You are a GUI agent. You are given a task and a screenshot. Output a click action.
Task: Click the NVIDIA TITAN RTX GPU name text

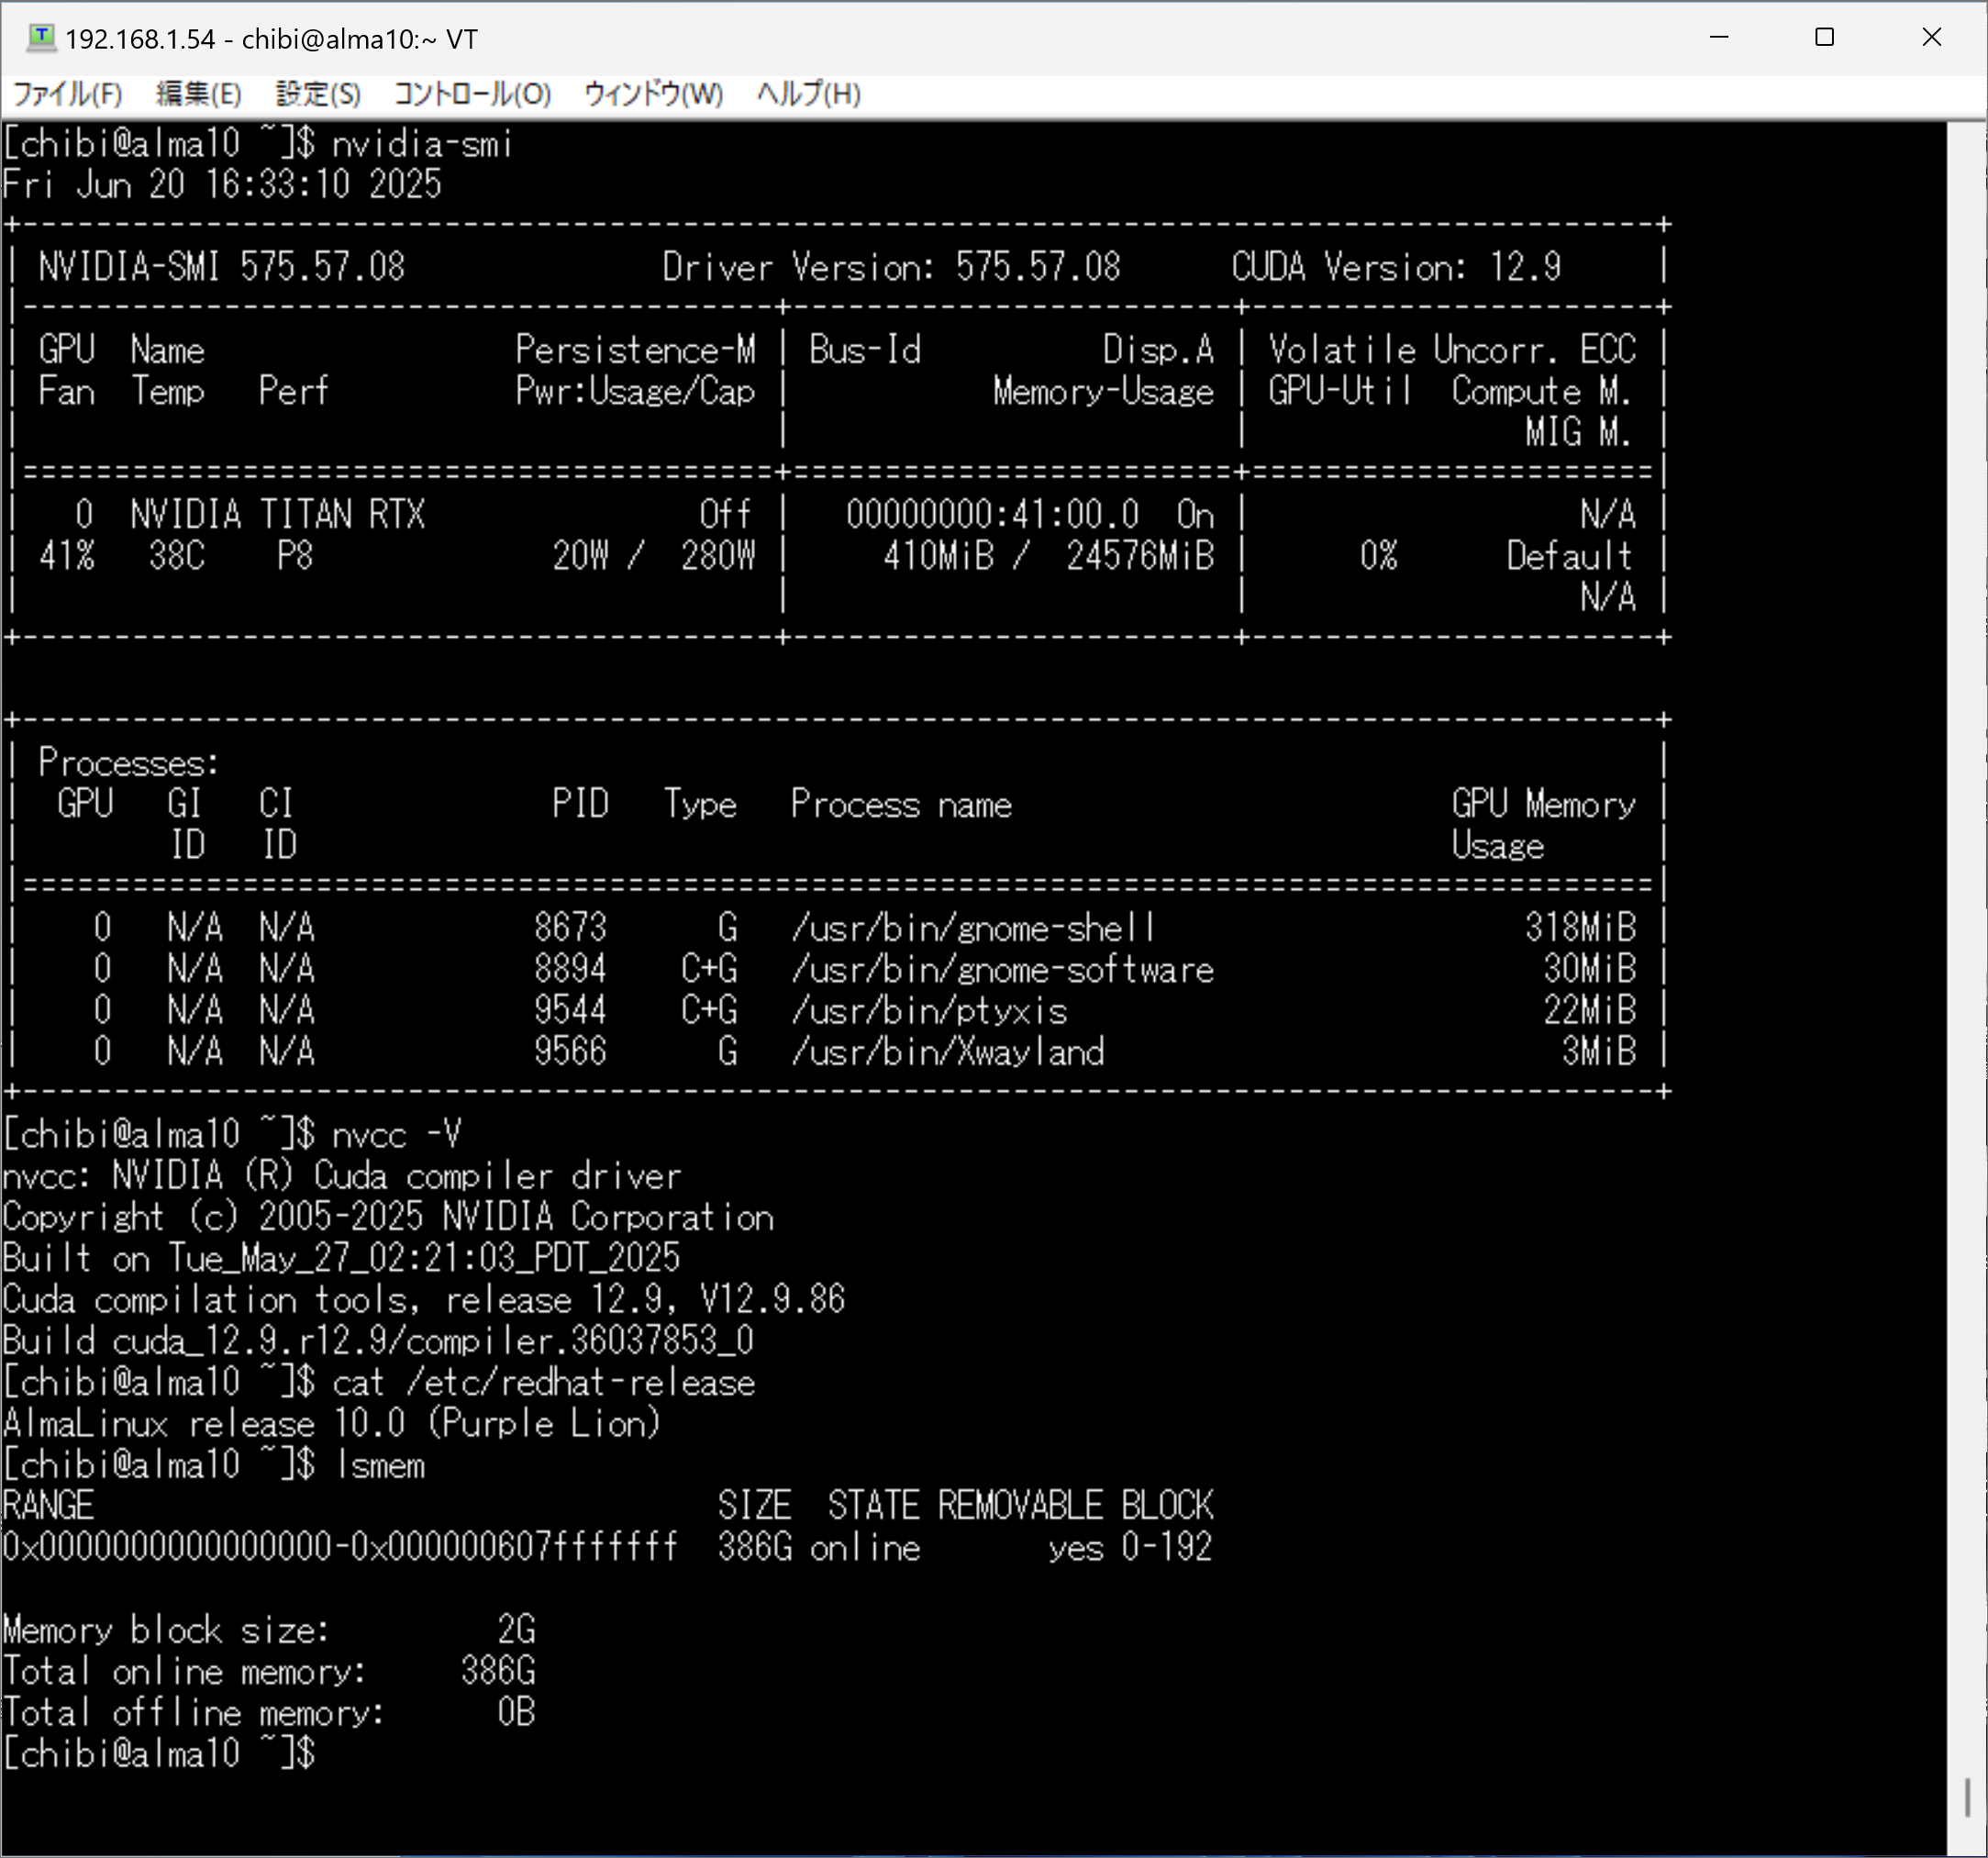[277, 515]
